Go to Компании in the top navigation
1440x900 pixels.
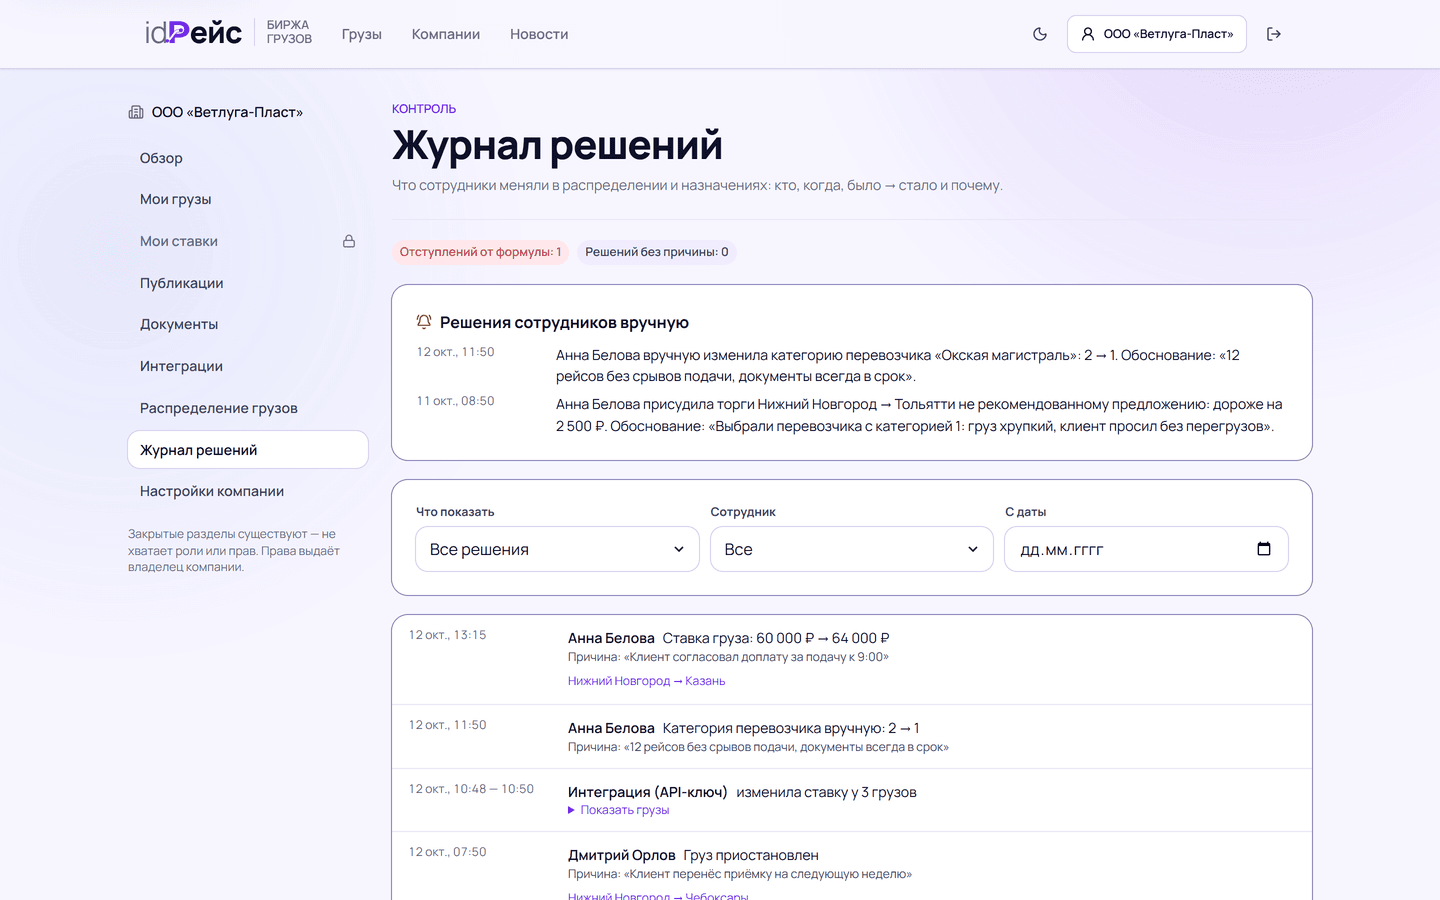click(x=446, y=34)
